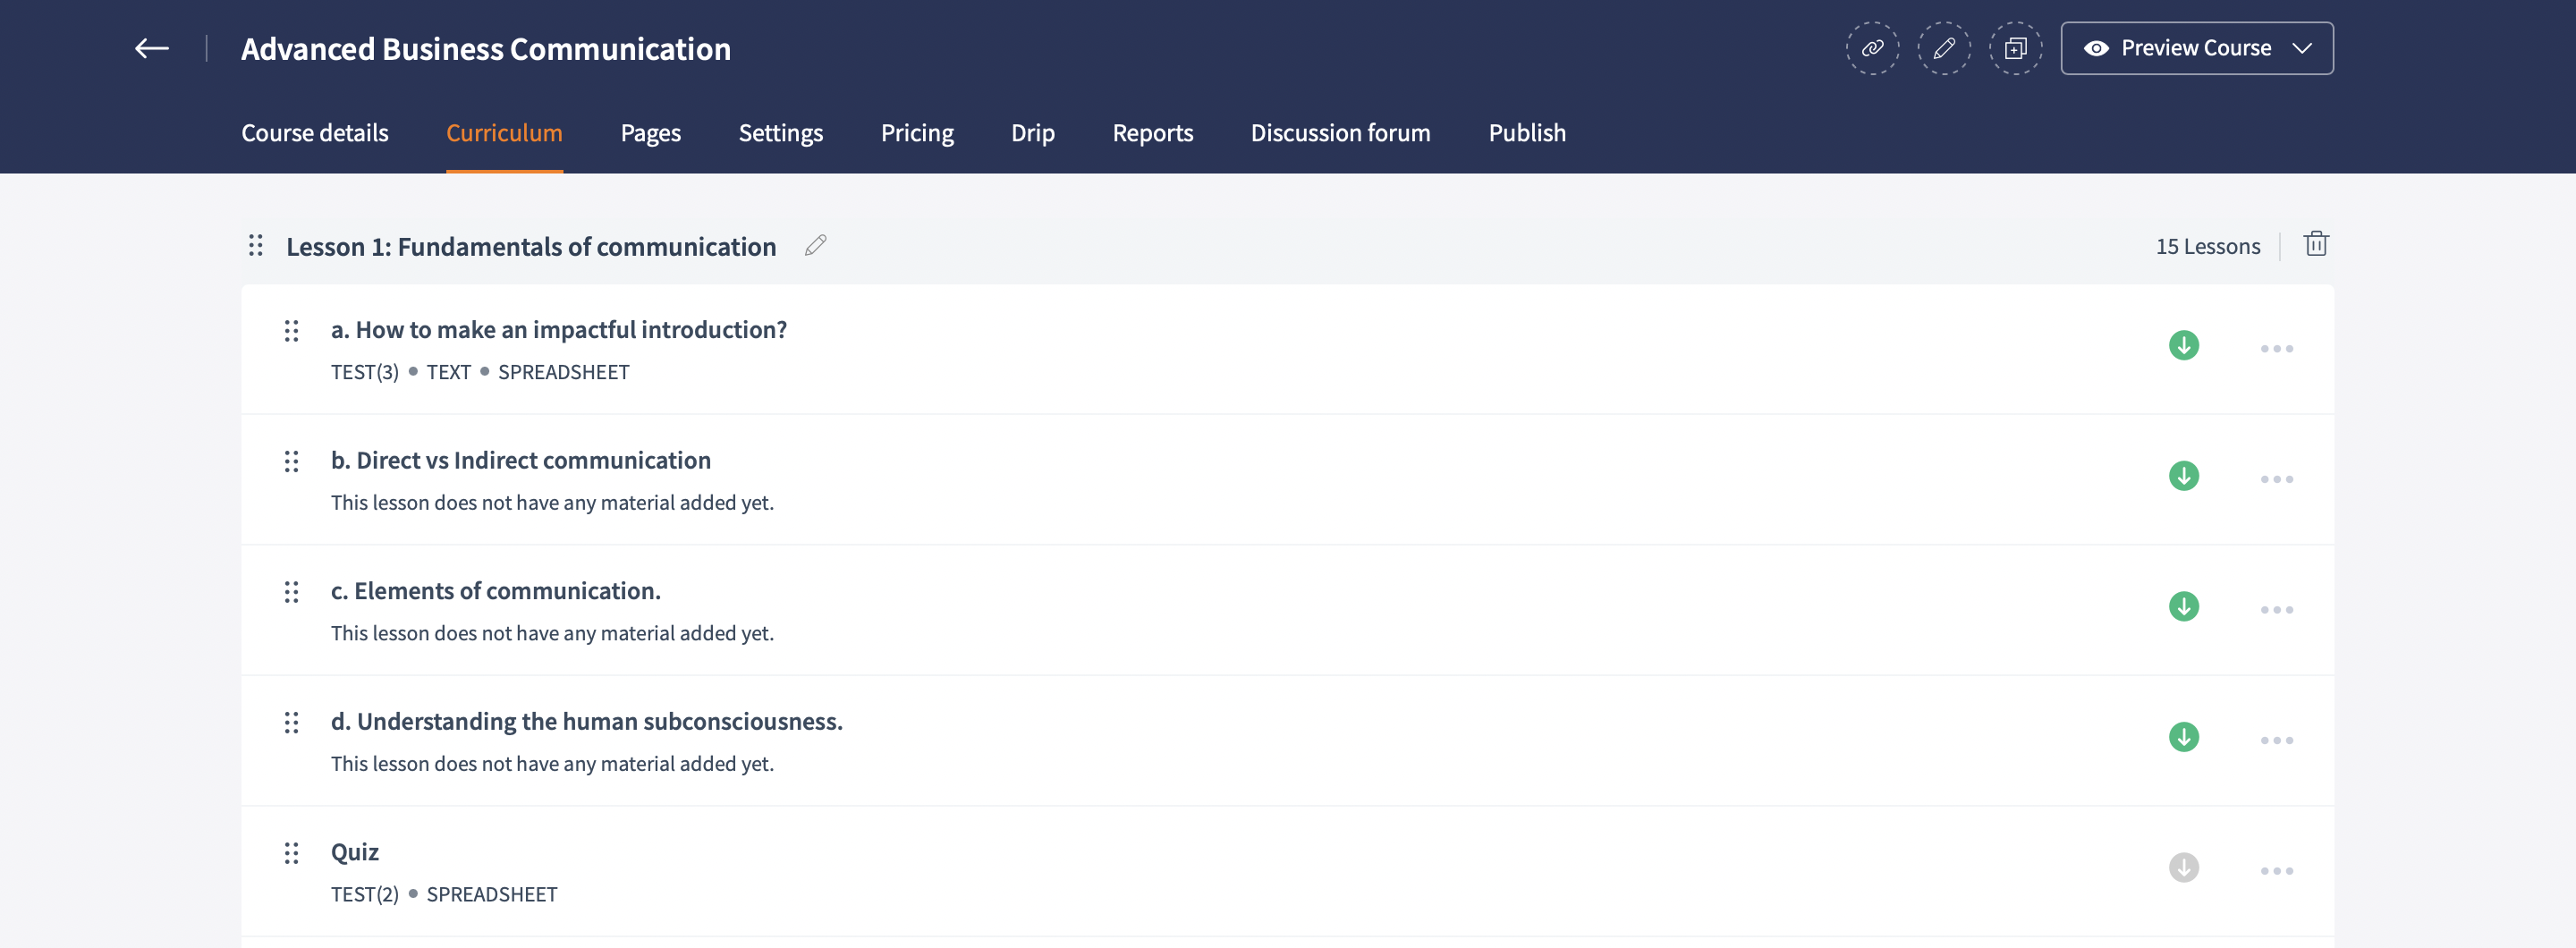Go to the Settings tab
This screenshot has width=2576, height=948.
[x=781, y=133]
